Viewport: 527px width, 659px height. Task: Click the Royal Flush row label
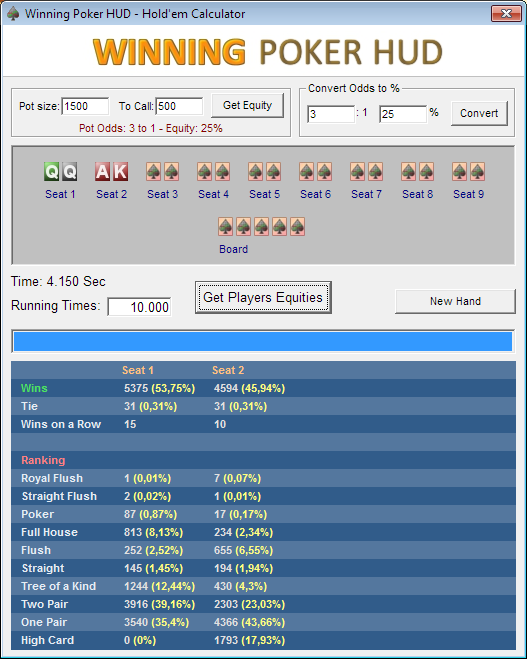point(52,478)
